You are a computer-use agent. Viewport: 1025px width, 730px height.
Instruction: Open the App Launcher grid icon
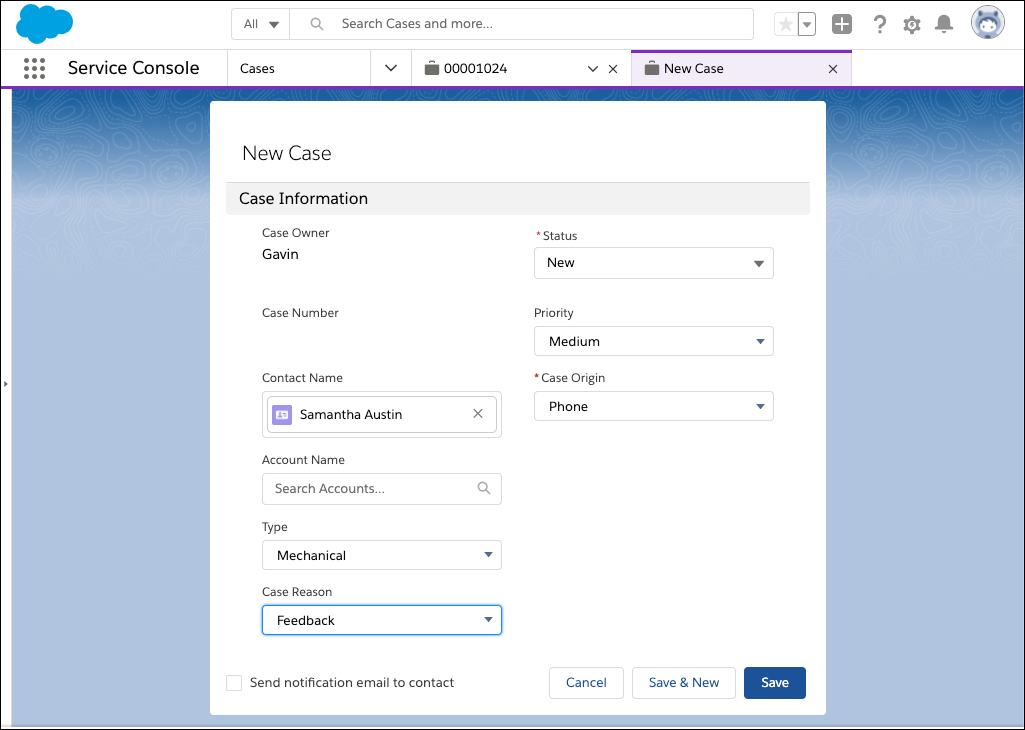point(34,69)
